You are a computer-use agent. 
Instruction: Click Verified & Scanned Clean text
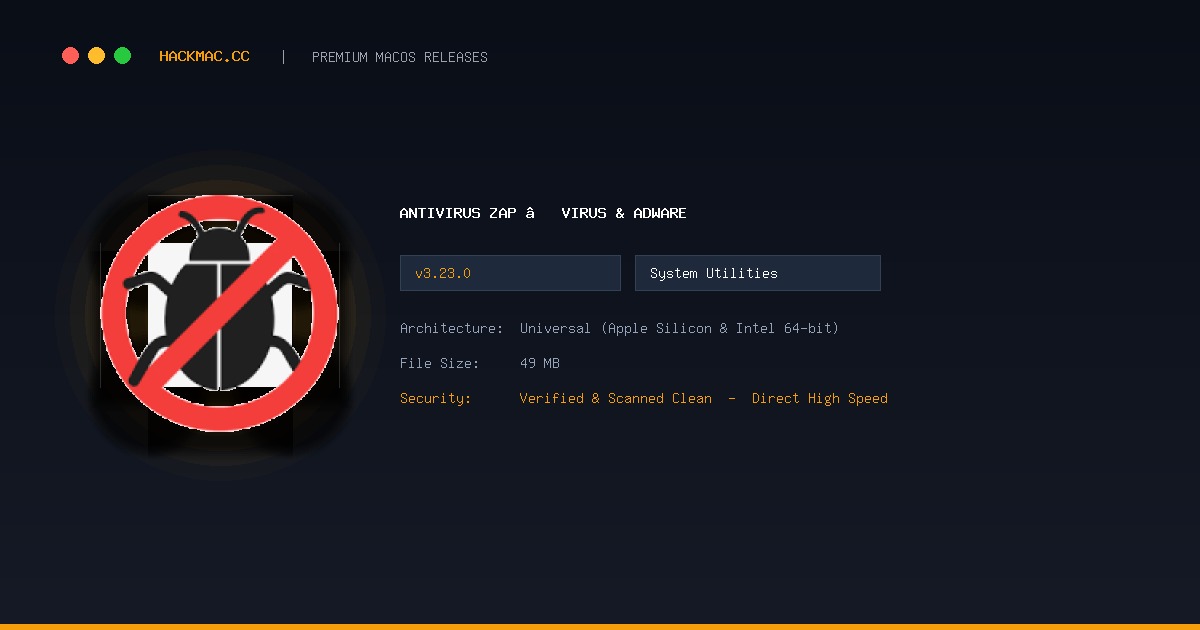point(616,398)
